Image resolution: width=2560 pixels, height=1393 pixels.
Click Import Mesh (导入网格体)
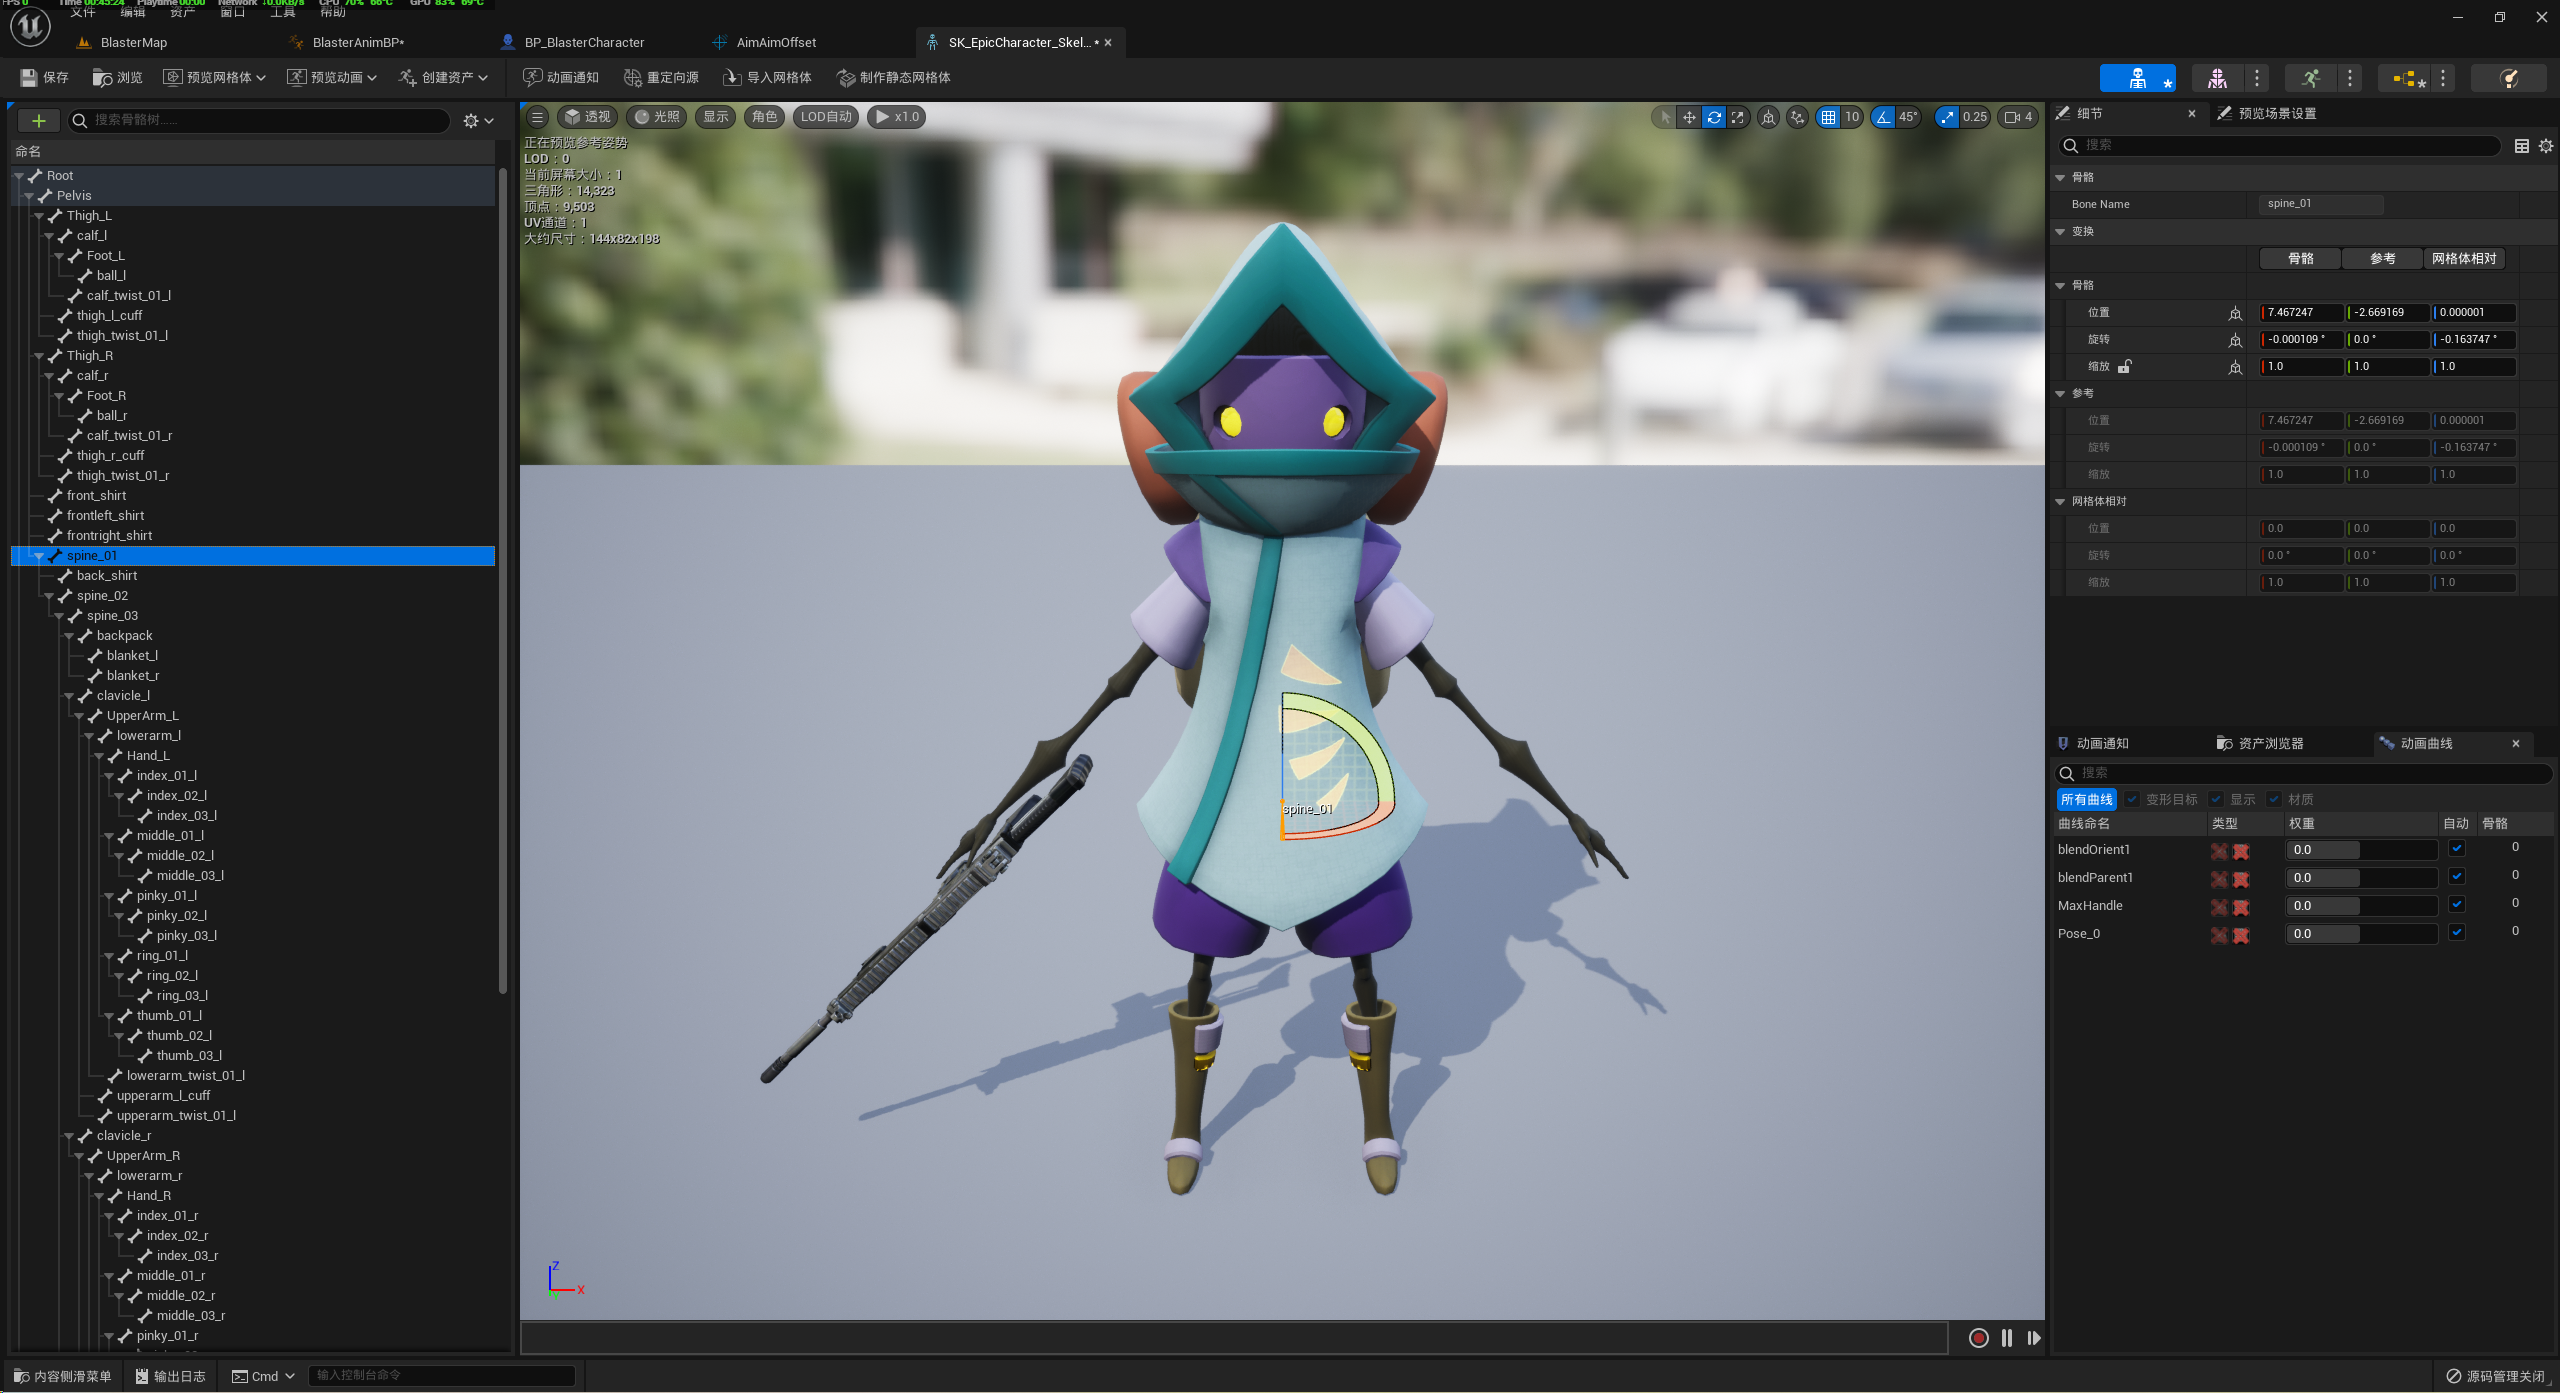pos(767,77)
